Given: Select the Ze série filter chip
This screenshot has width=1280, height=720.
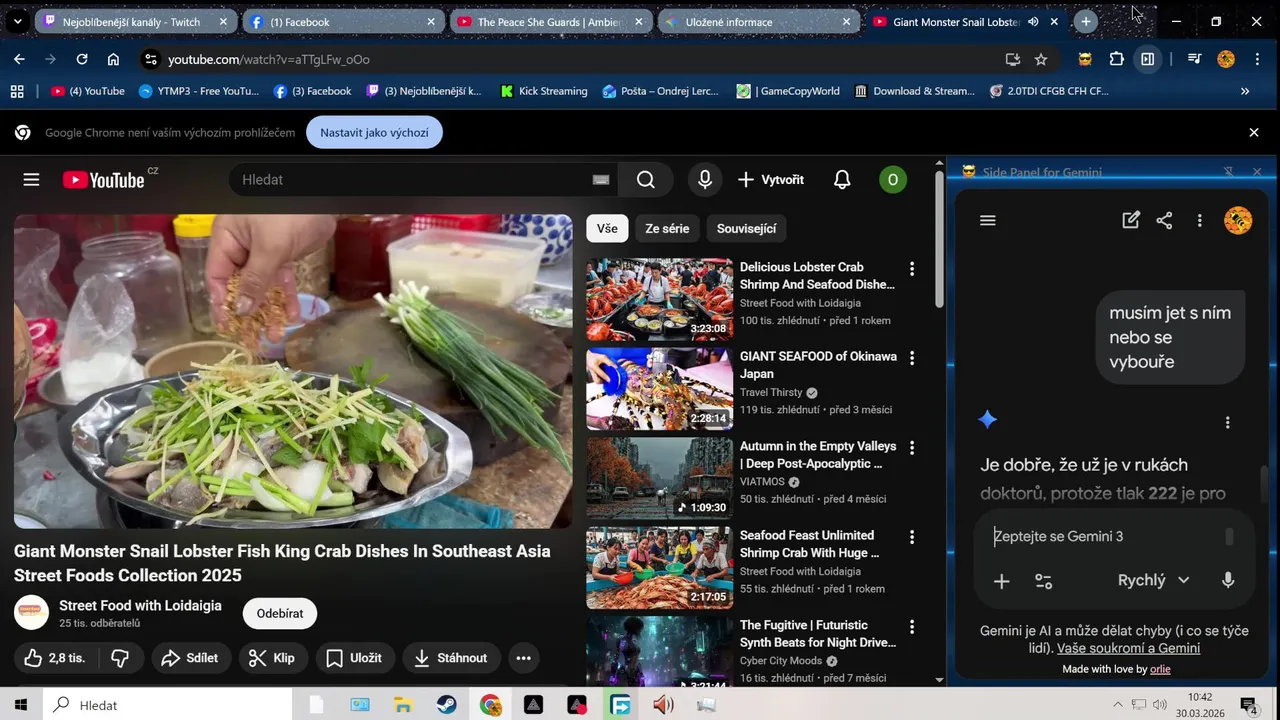Looking at the screenshot, I should (667, 228).
